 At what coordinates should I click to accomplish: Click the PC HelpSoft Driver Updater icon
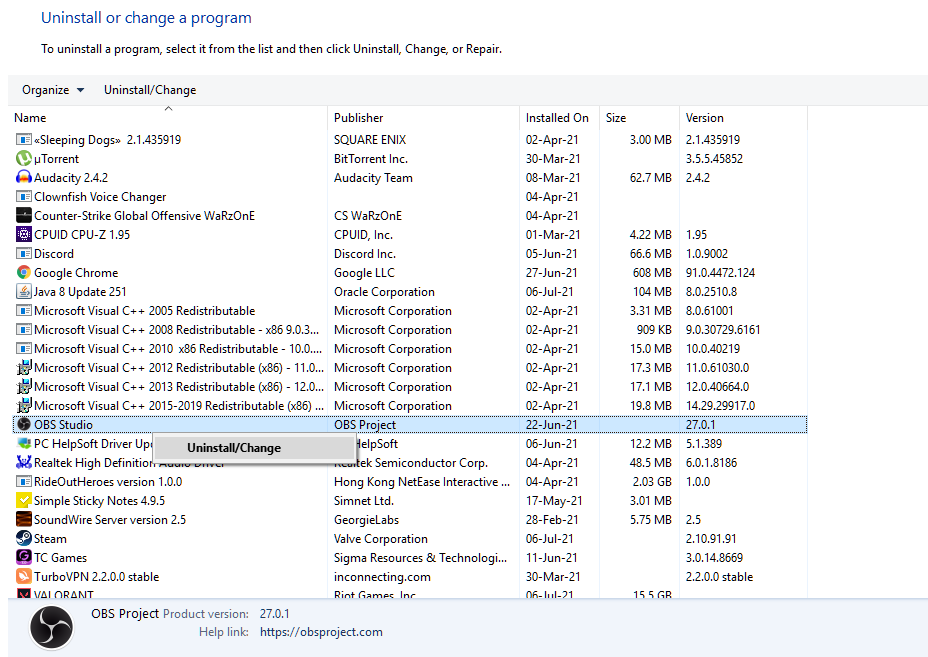click(24, 443)
